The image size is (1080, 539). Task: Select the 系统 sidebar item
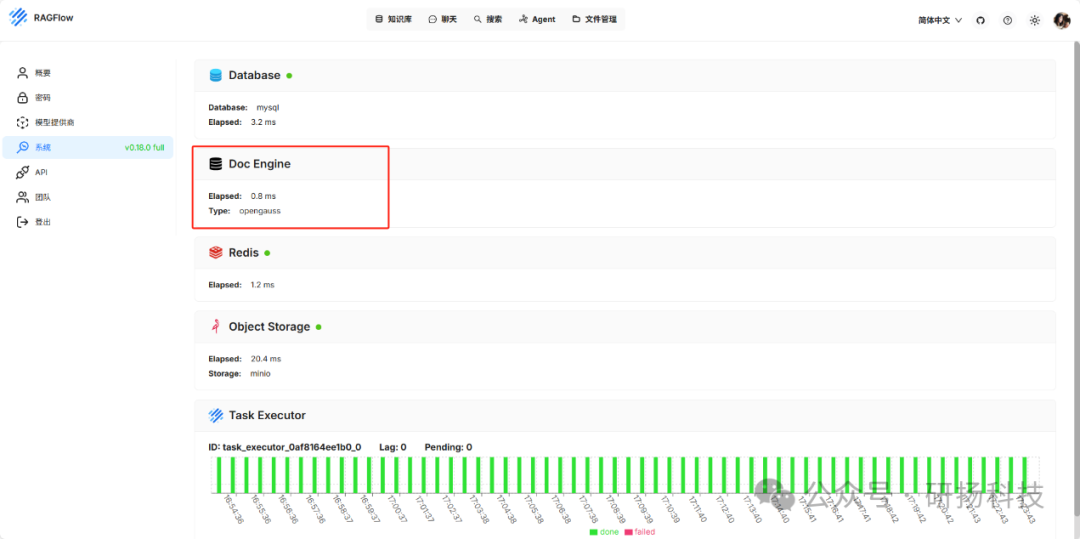click(x=87, y=147)
